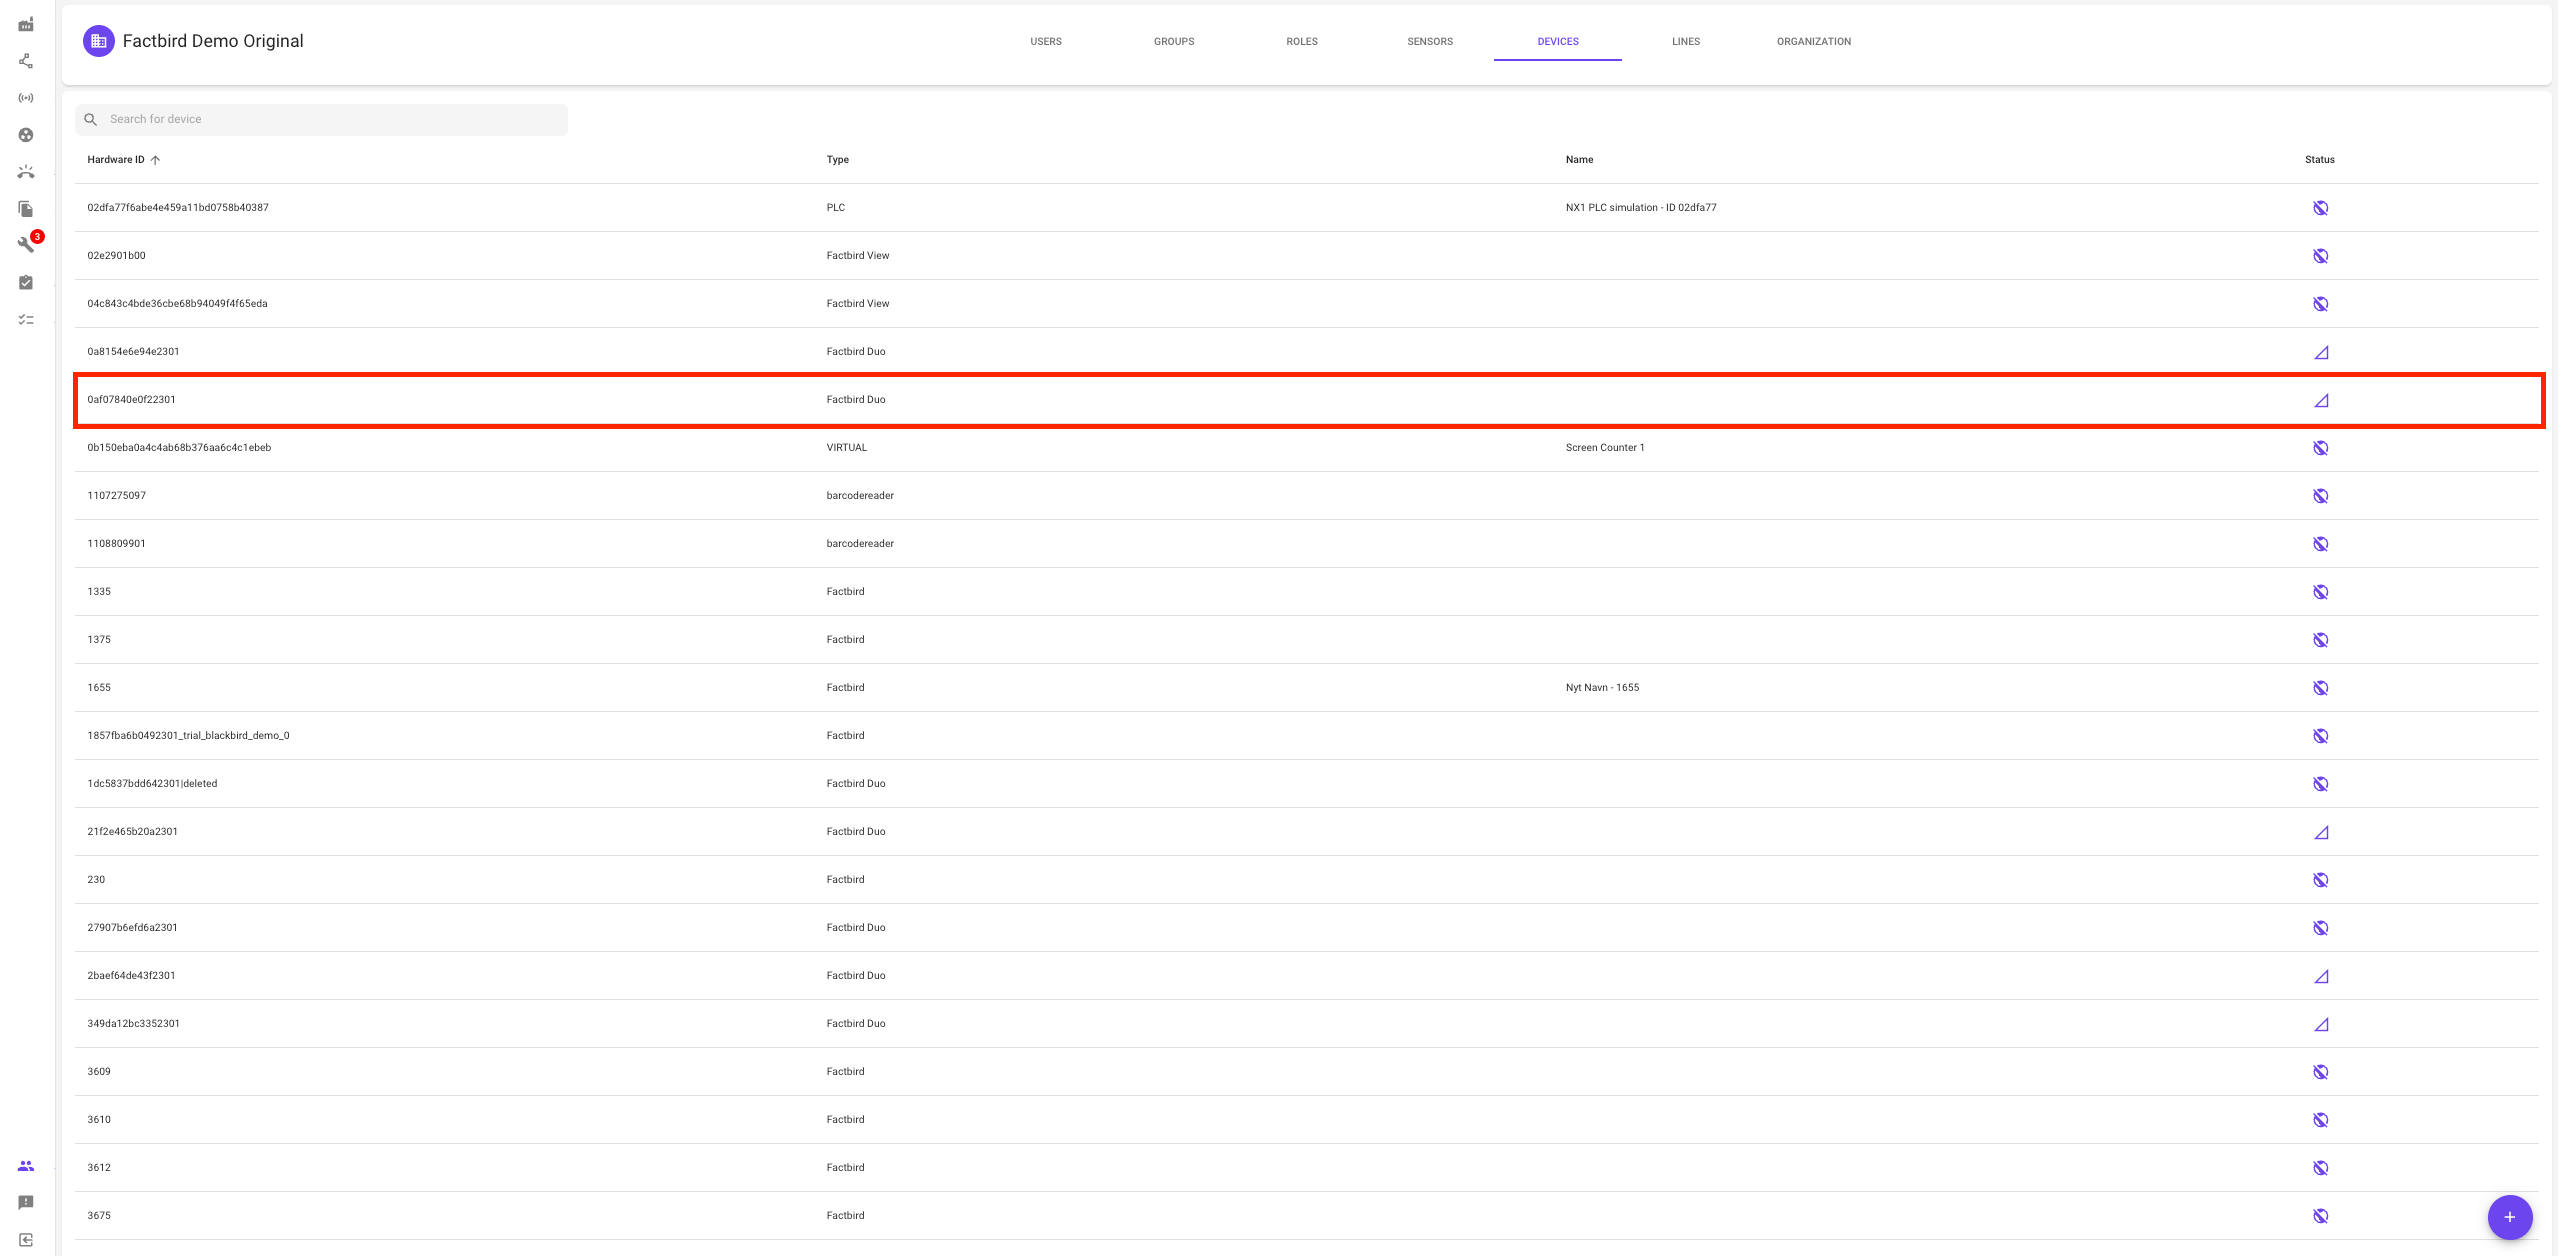The height and width of the screenshot is (1256, 2566).
Task: Select hardware ID 04c843c4bde36cbe68b94049f4f65eda
Action: (x=177, y=304)
